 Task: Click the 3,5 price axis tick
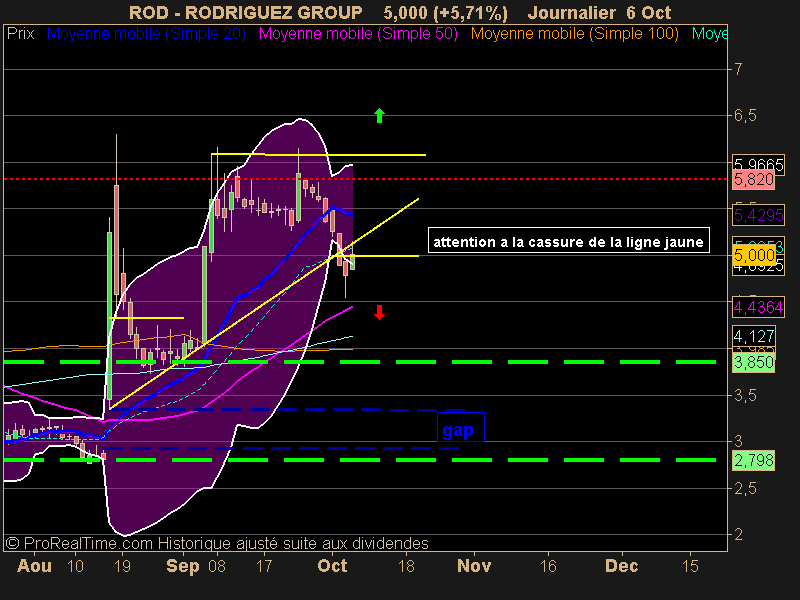[745, 395]
